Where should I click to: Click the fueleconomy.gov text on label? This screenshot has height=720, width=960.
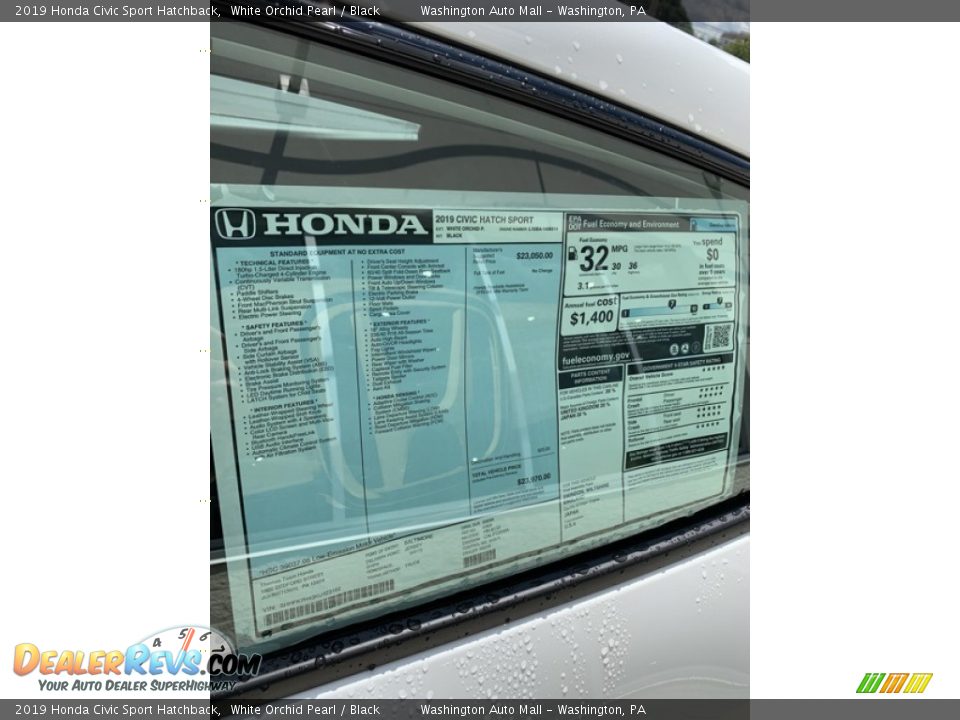click(x=596, y=357)
